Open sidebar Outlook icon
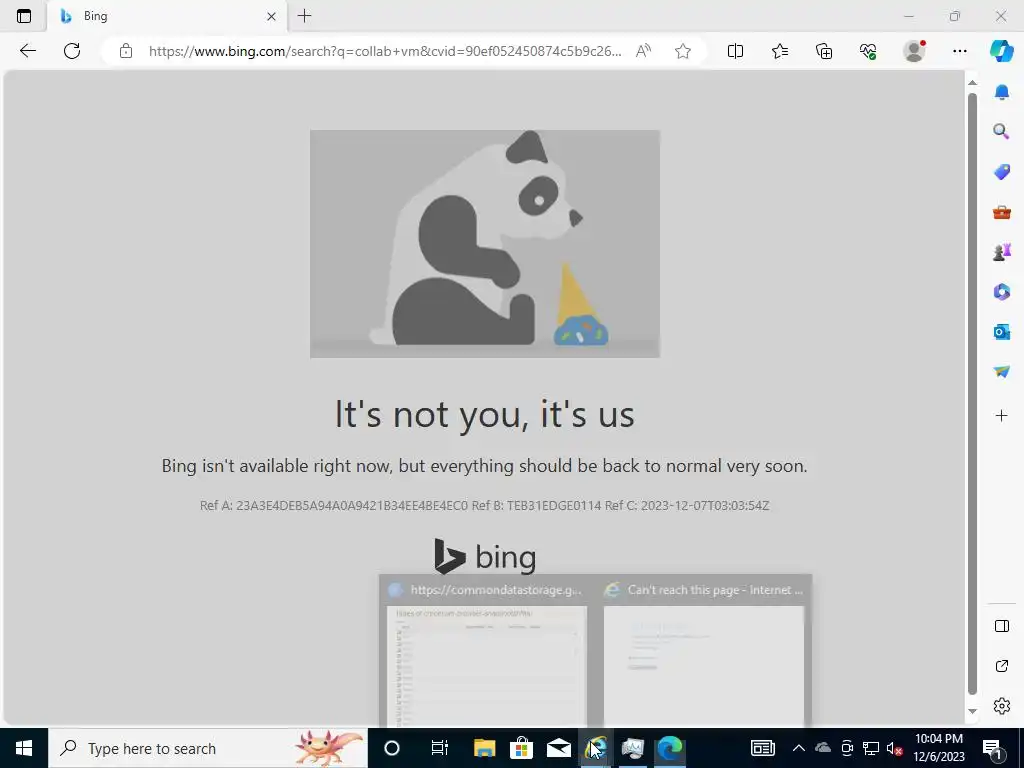 pos(1002,332)
